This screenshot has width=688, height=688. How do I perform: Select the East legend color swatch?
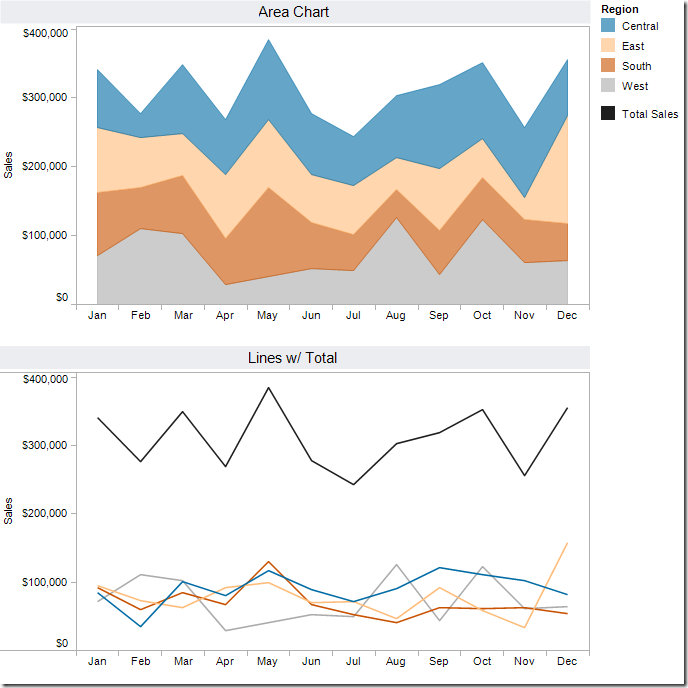point(608,45)
